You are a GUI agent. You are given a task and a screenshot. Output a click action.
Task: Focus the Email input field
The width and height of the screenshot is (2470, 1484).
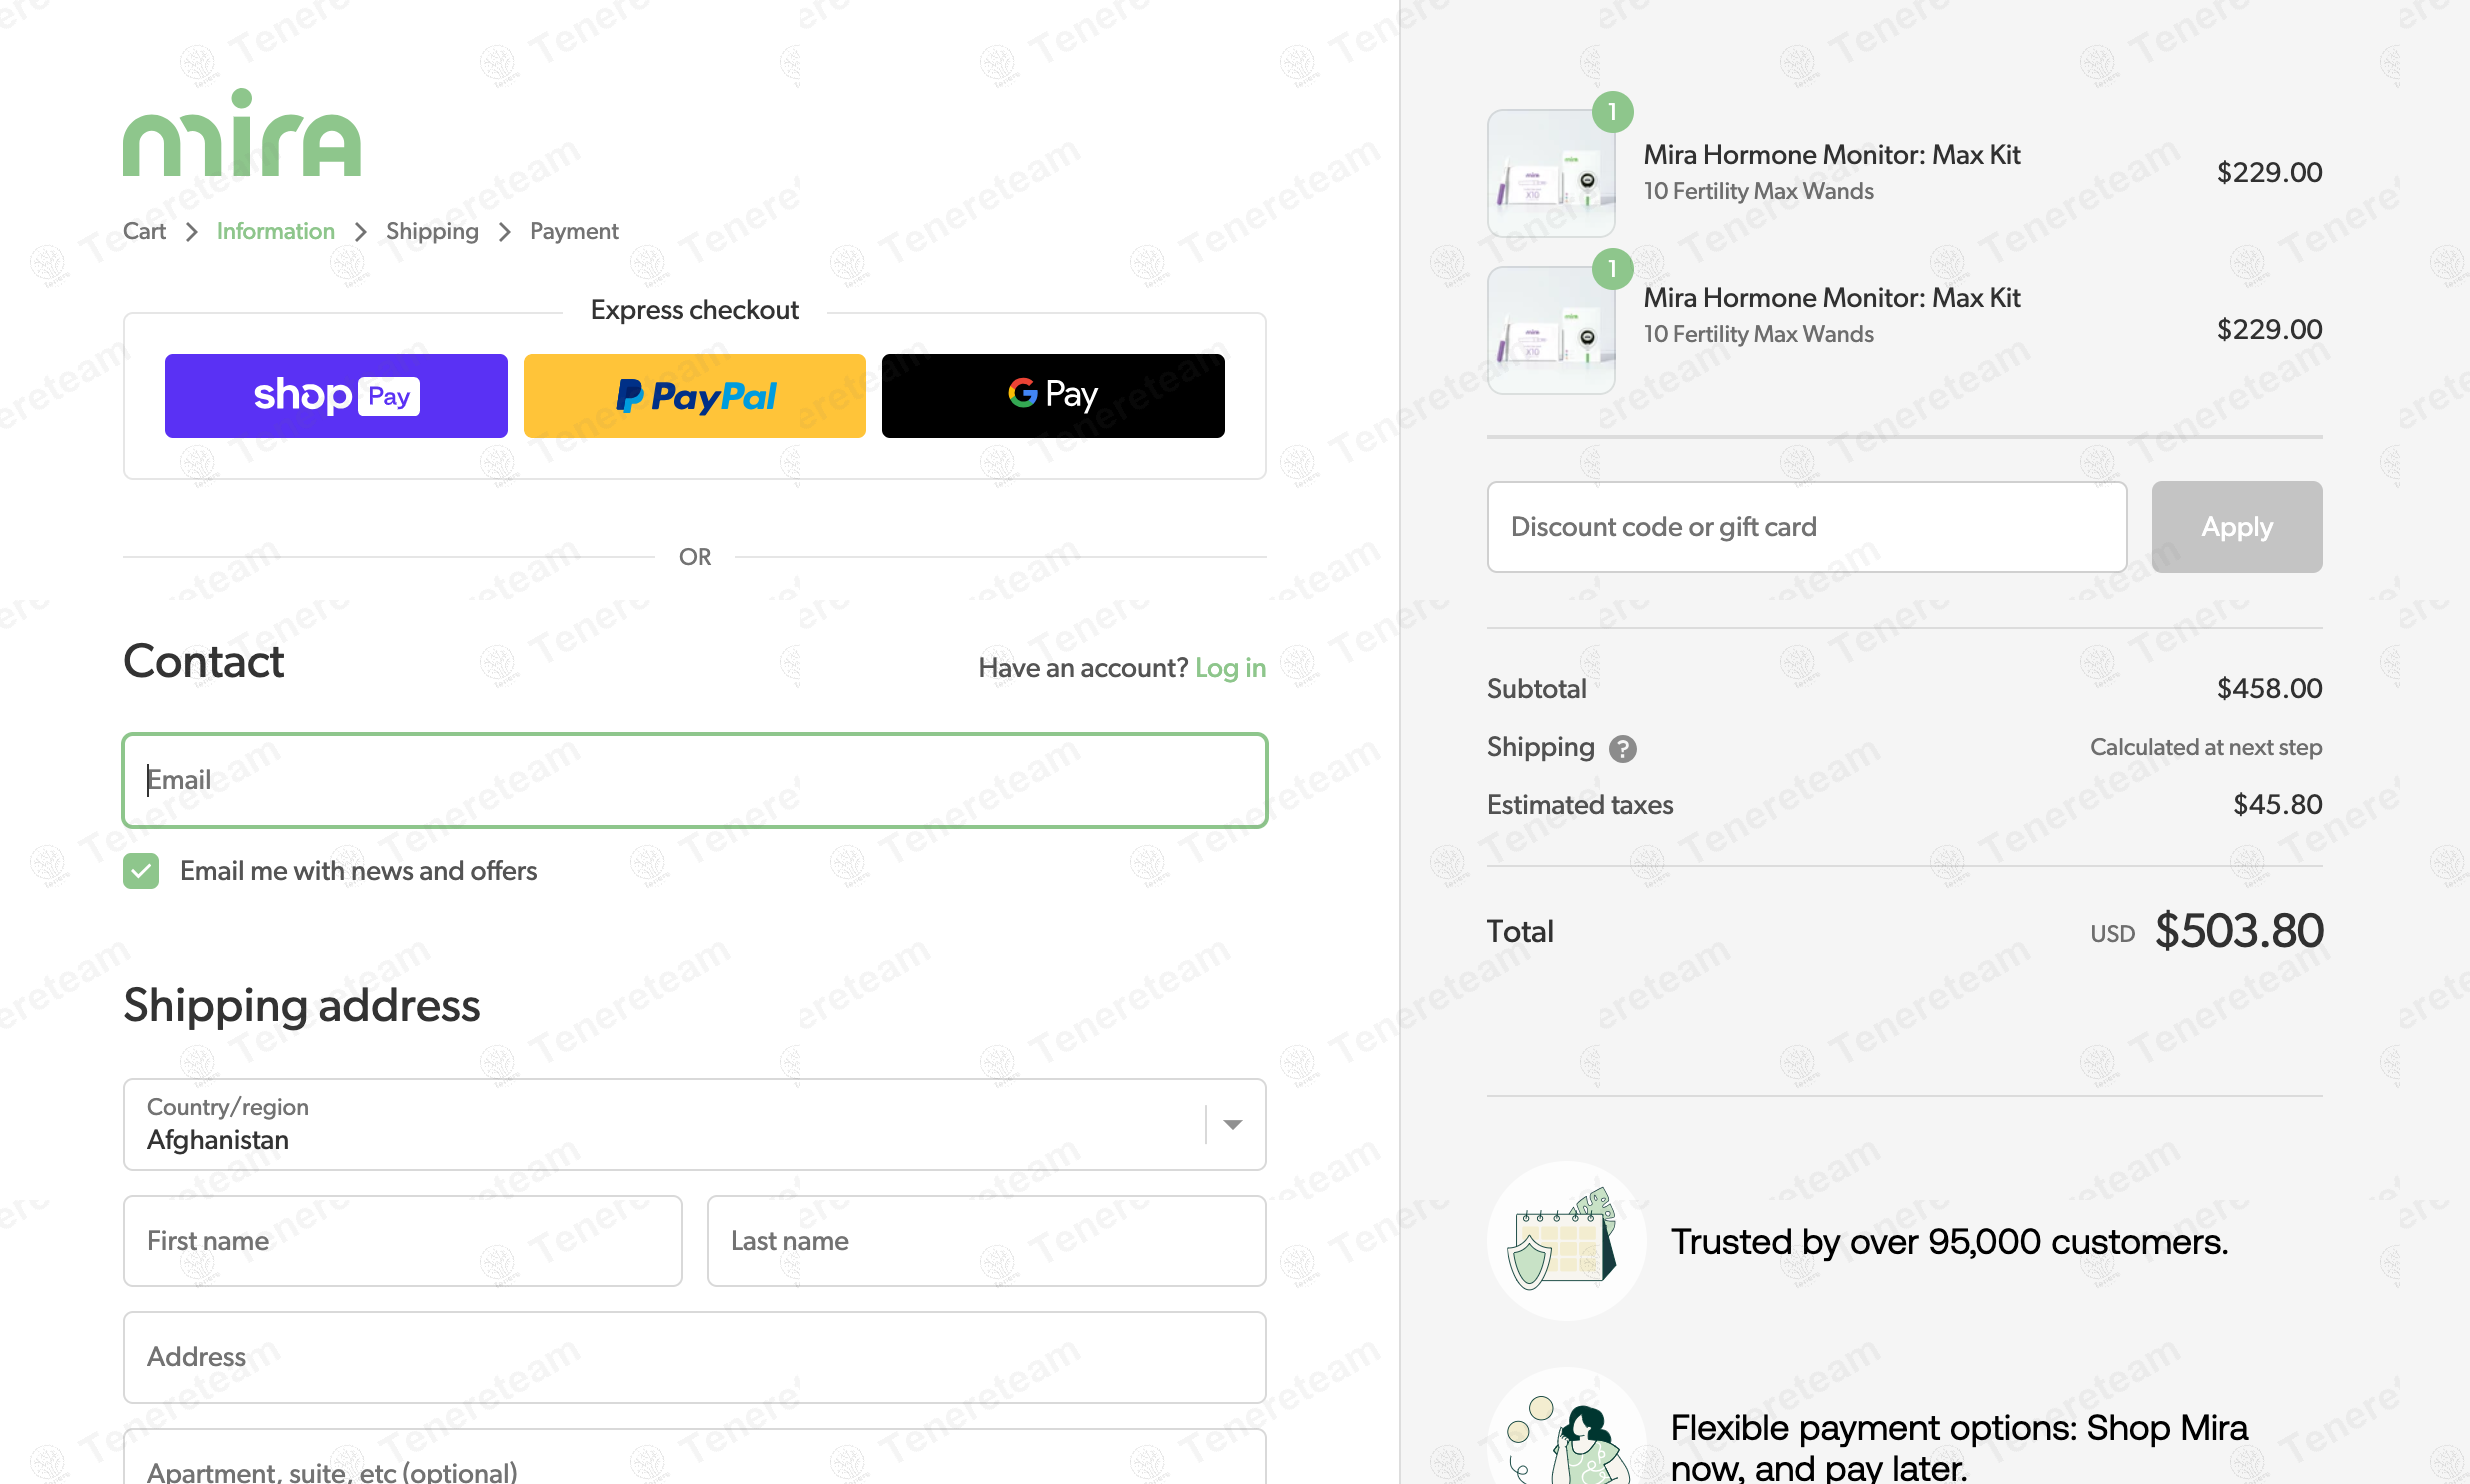695,780
